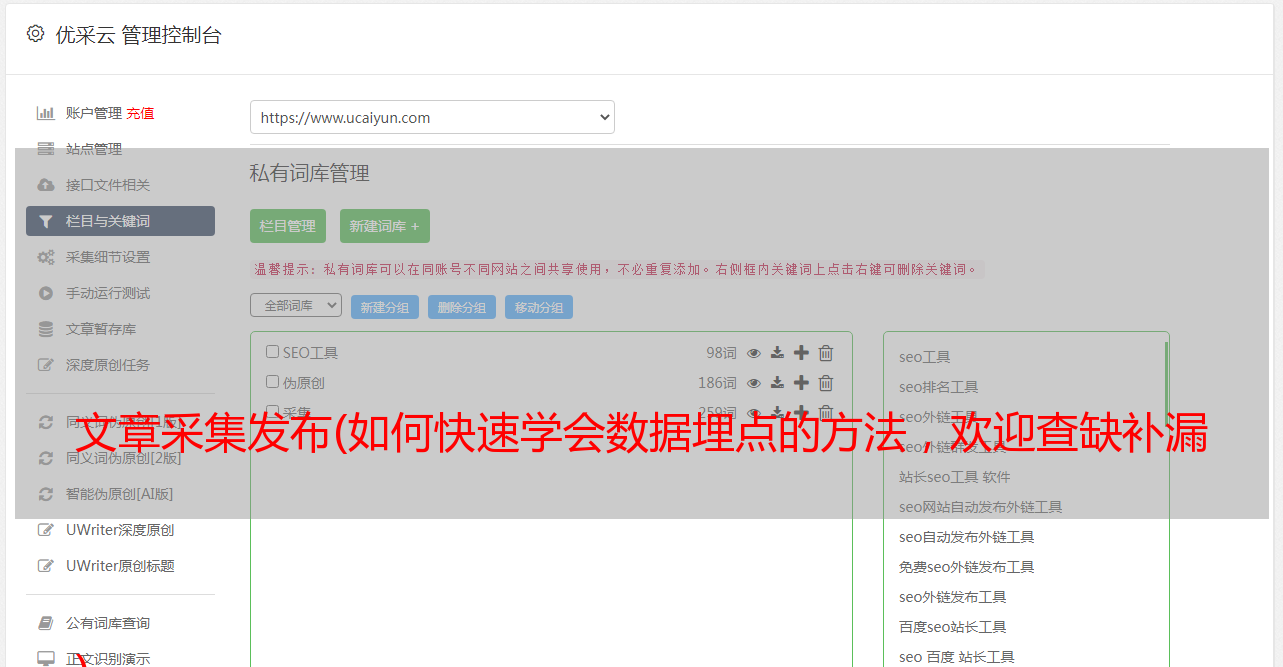Open 账户管理 in the sidebar
The height and width of the screenshot is (667, 1283).
click(x=94, y=113)
